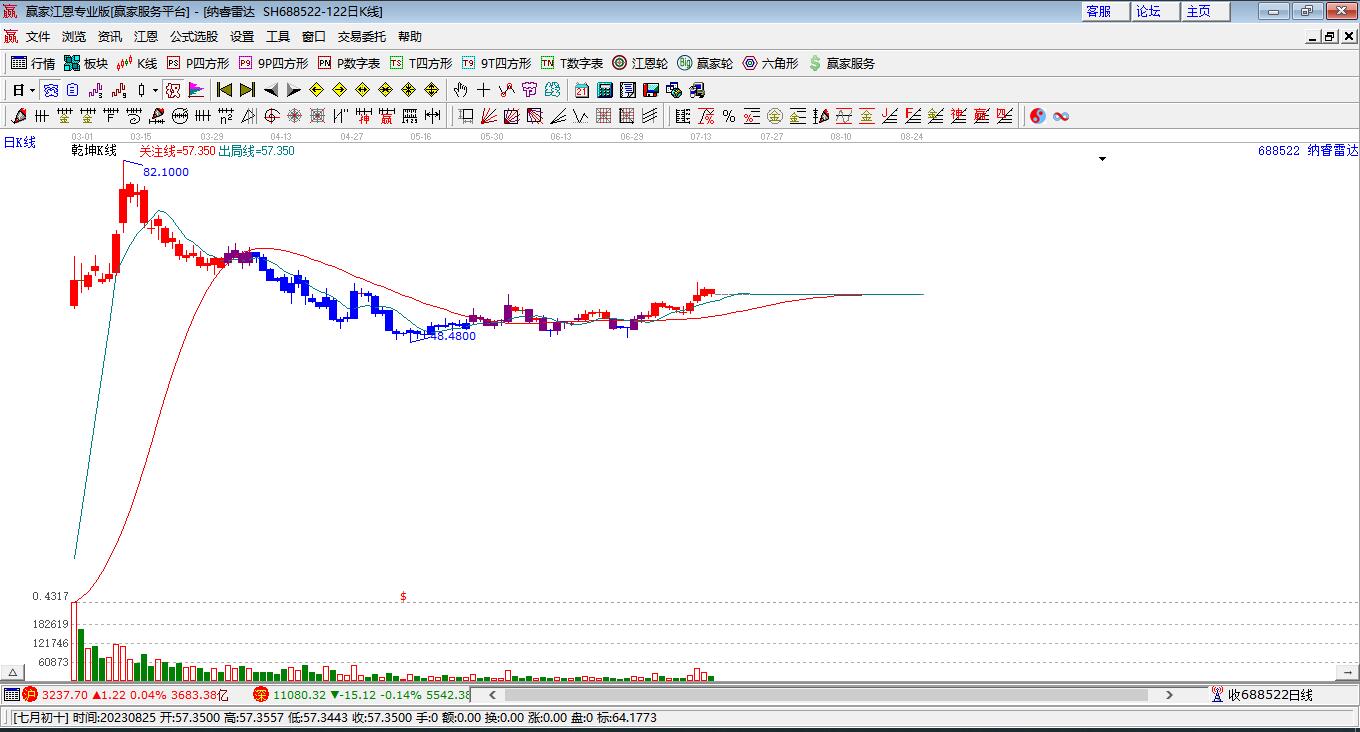The width and height of the screenshot is (1360, 732).
Task: Click the save floppy disk icon
Action: (x=650, y=90)
